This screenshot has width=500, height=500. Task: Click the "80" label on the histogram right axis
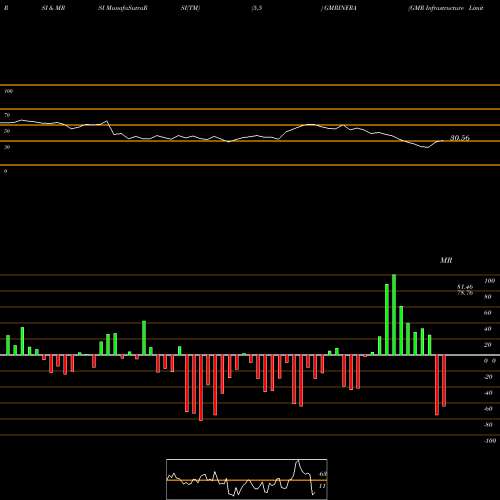tap(488, 297)
